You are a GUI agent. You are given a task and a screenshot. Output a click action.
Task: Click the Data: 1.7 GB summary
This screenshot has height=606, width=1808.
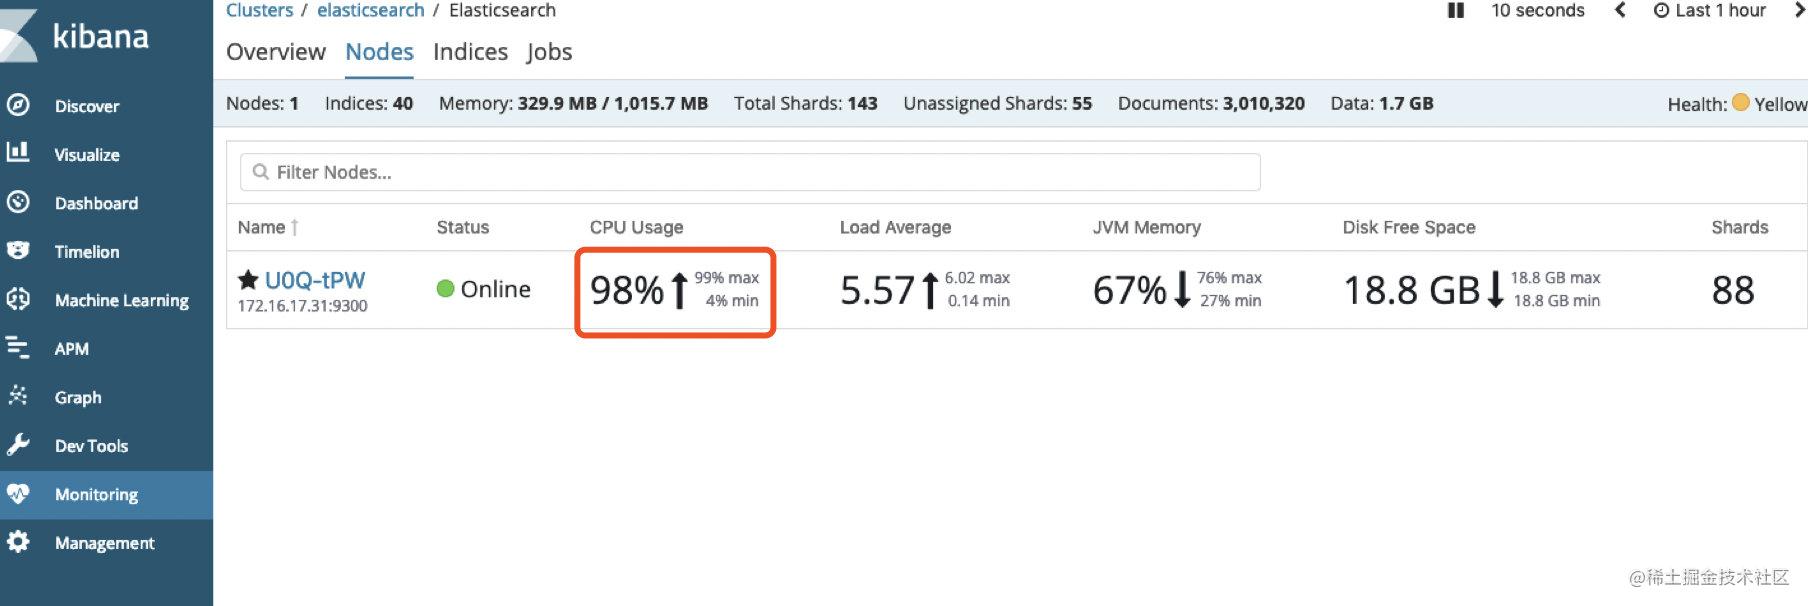click(1382, 104)
